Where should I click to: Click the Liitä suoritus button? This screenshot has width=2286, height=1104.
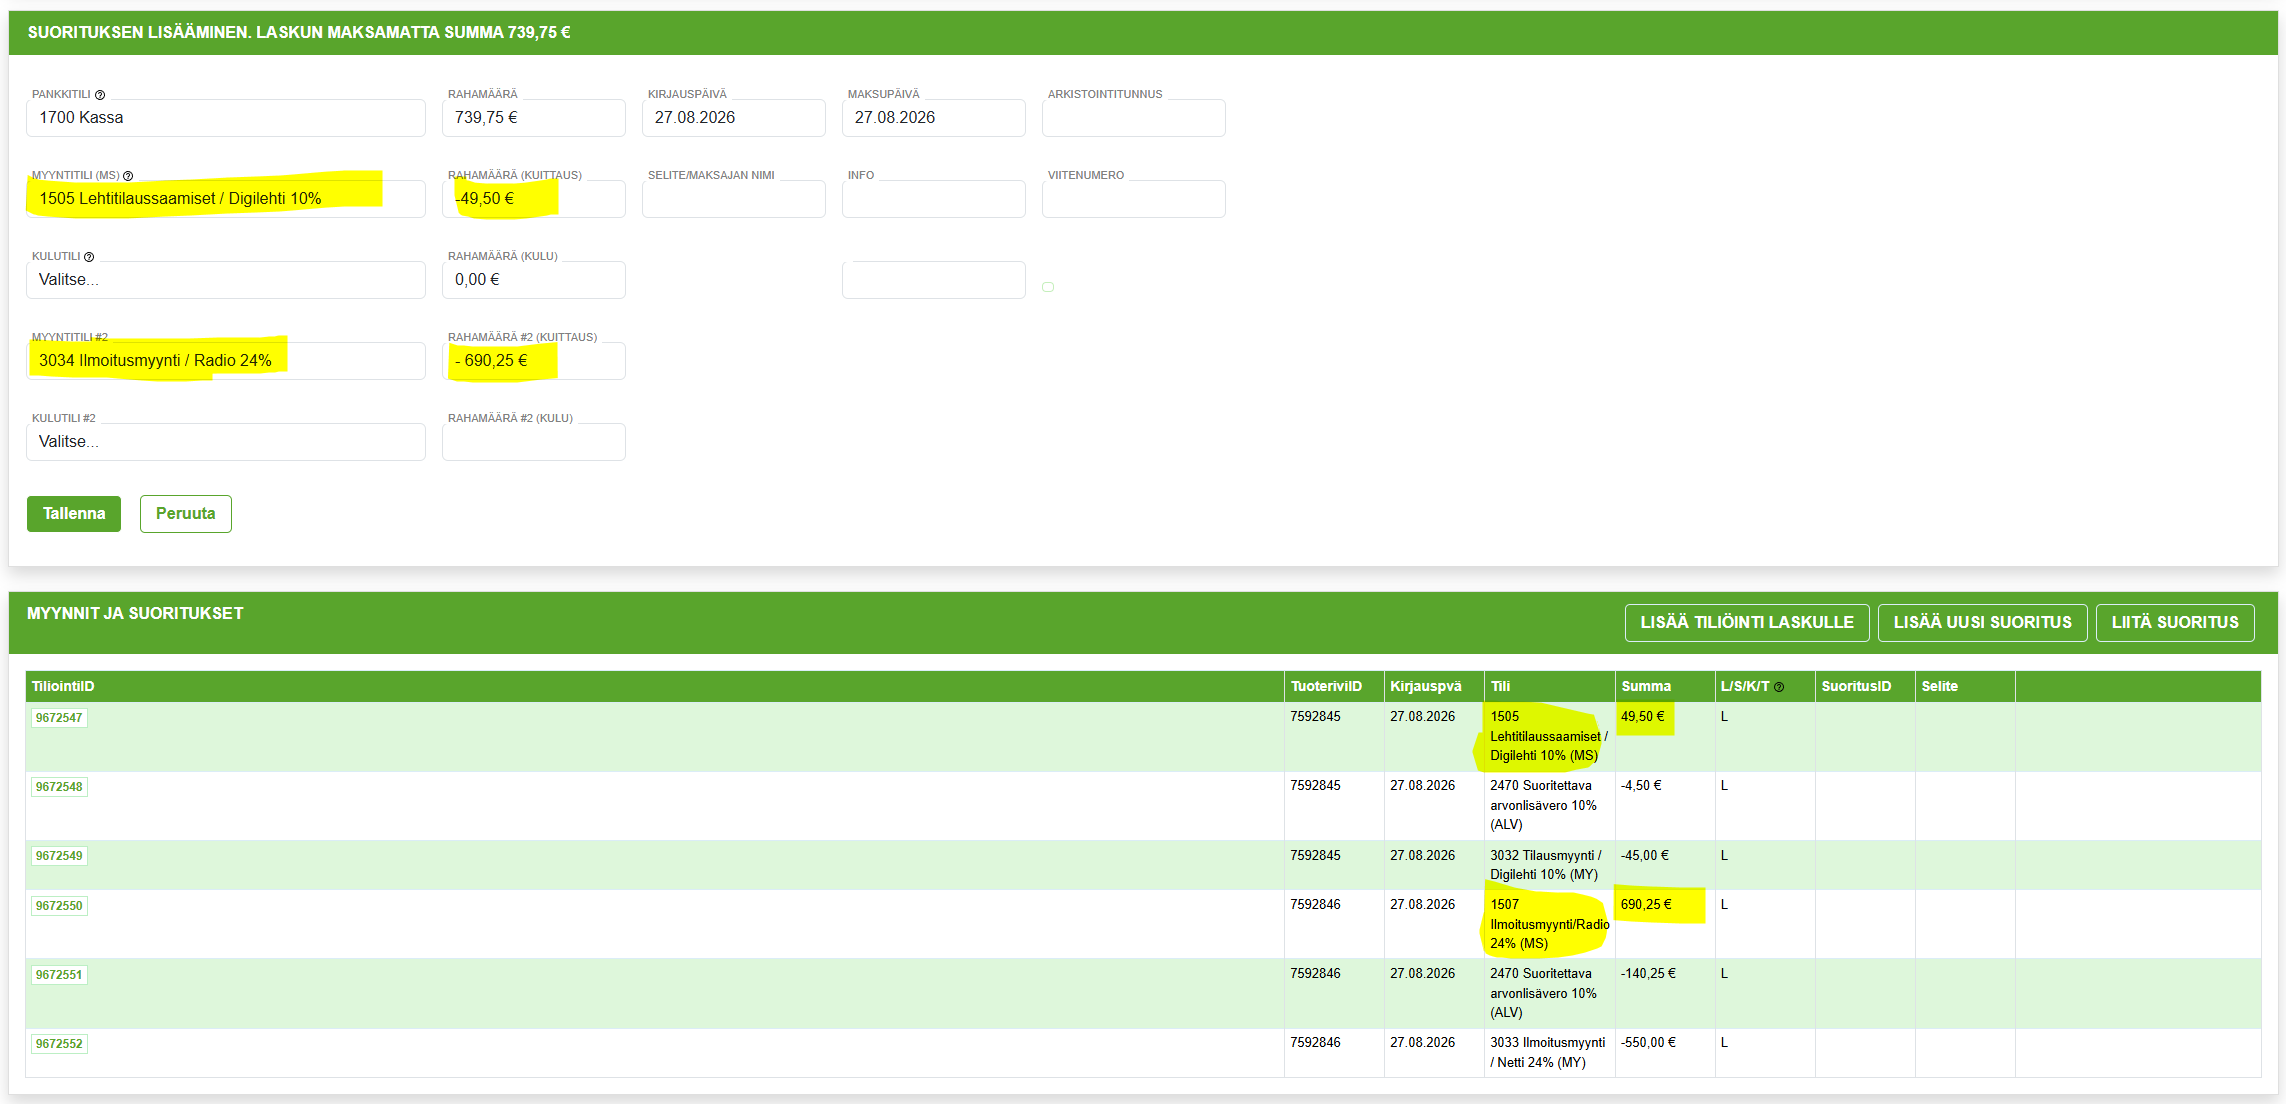pos(2175,622)
